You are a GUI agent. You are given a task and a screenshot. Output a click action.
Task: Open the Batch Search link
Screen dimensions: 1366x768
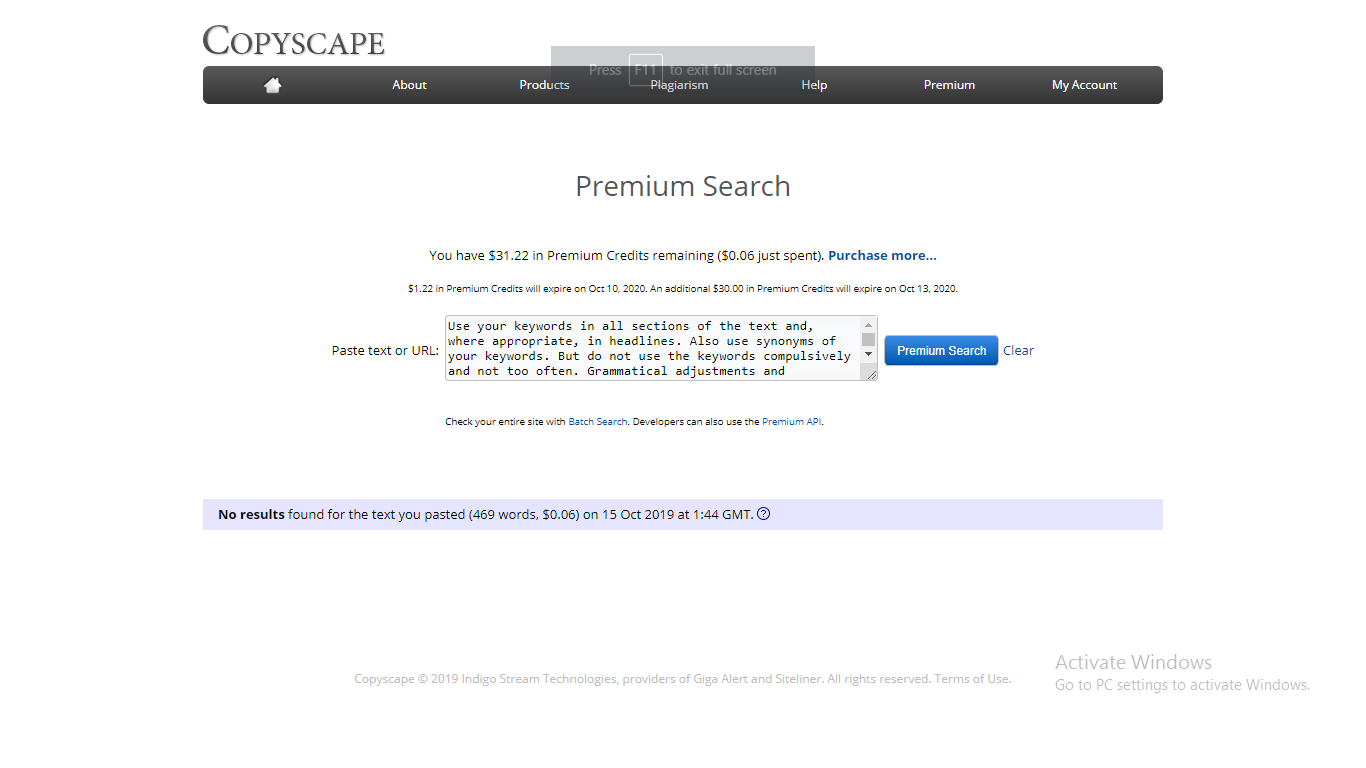click(598, 422)
